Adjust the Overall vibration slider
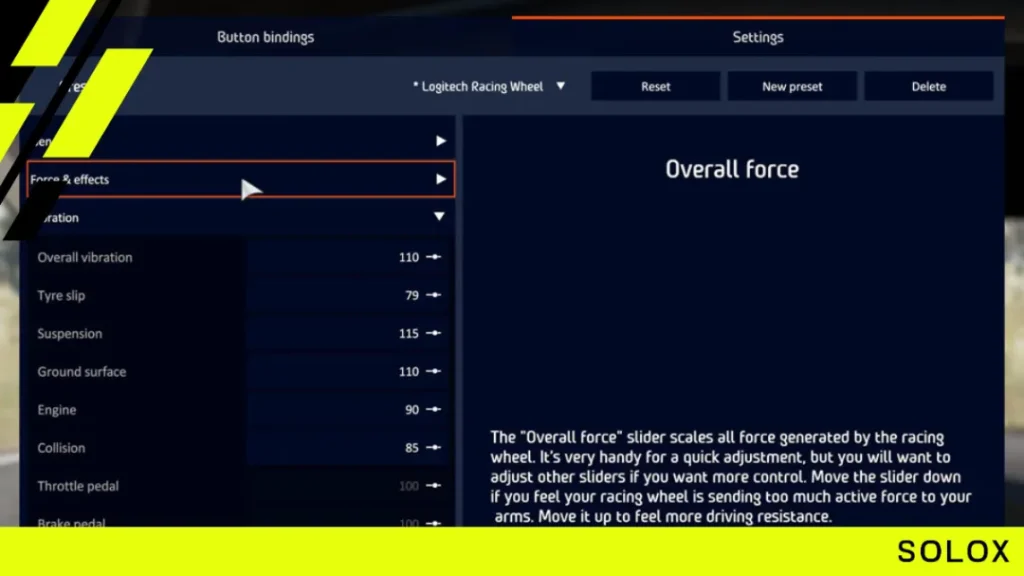1024x576 pixels. tap(434, 257)
